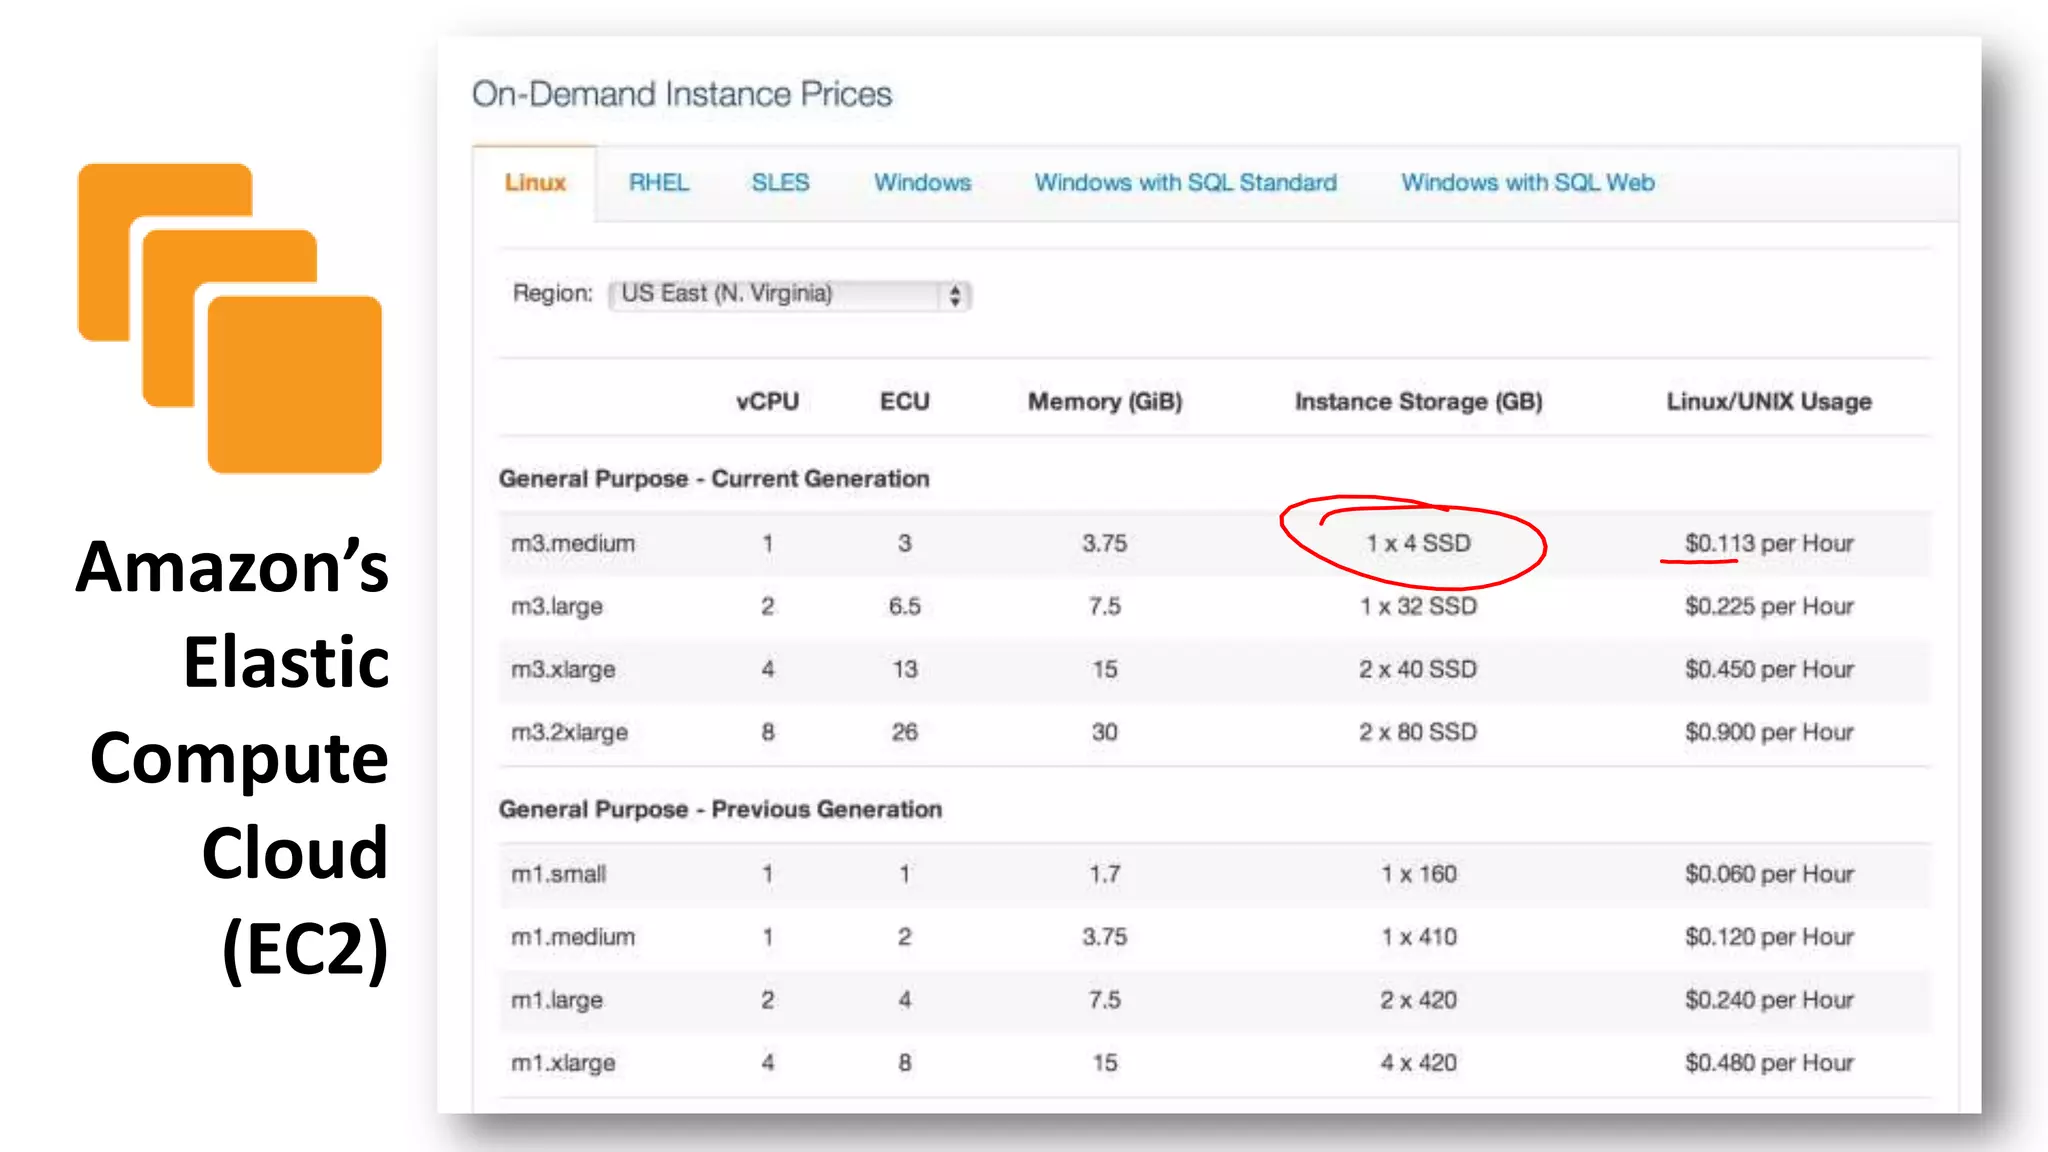Click the $0.480 per Hour price

pyautogui.click(x=1769, y=1063)
